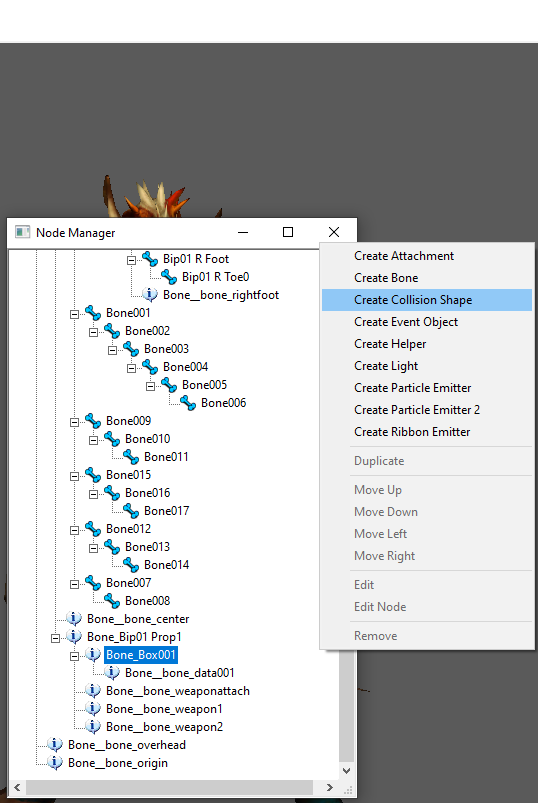Viewport: 538px width, 803px height.
Task: Collapse the Bone007 branch
Action: [75, 584]
